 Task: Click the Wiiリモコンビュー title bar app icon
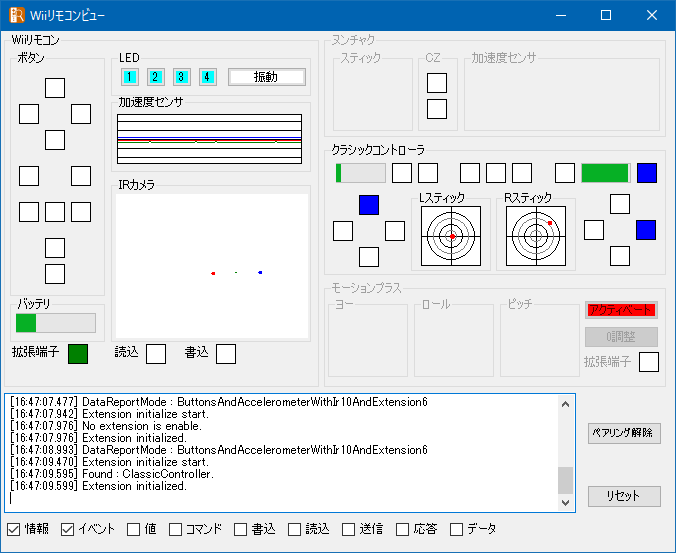click(x=17, y=15)
